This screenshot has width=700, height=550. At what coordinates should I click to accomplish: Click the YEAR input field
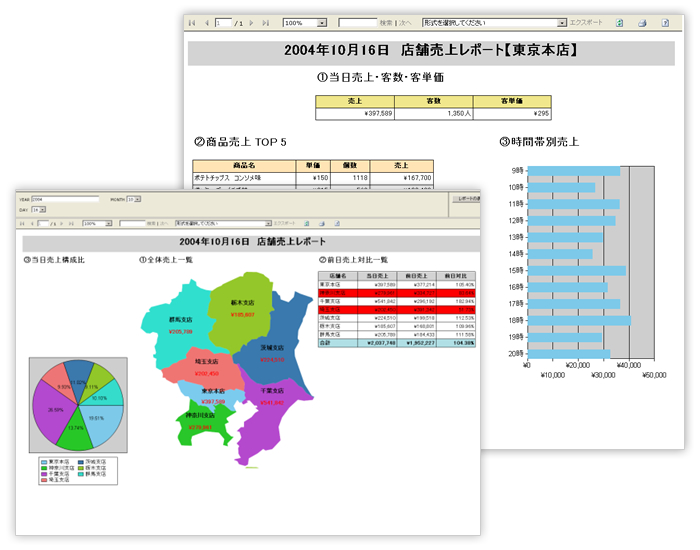tap(64, 200)
